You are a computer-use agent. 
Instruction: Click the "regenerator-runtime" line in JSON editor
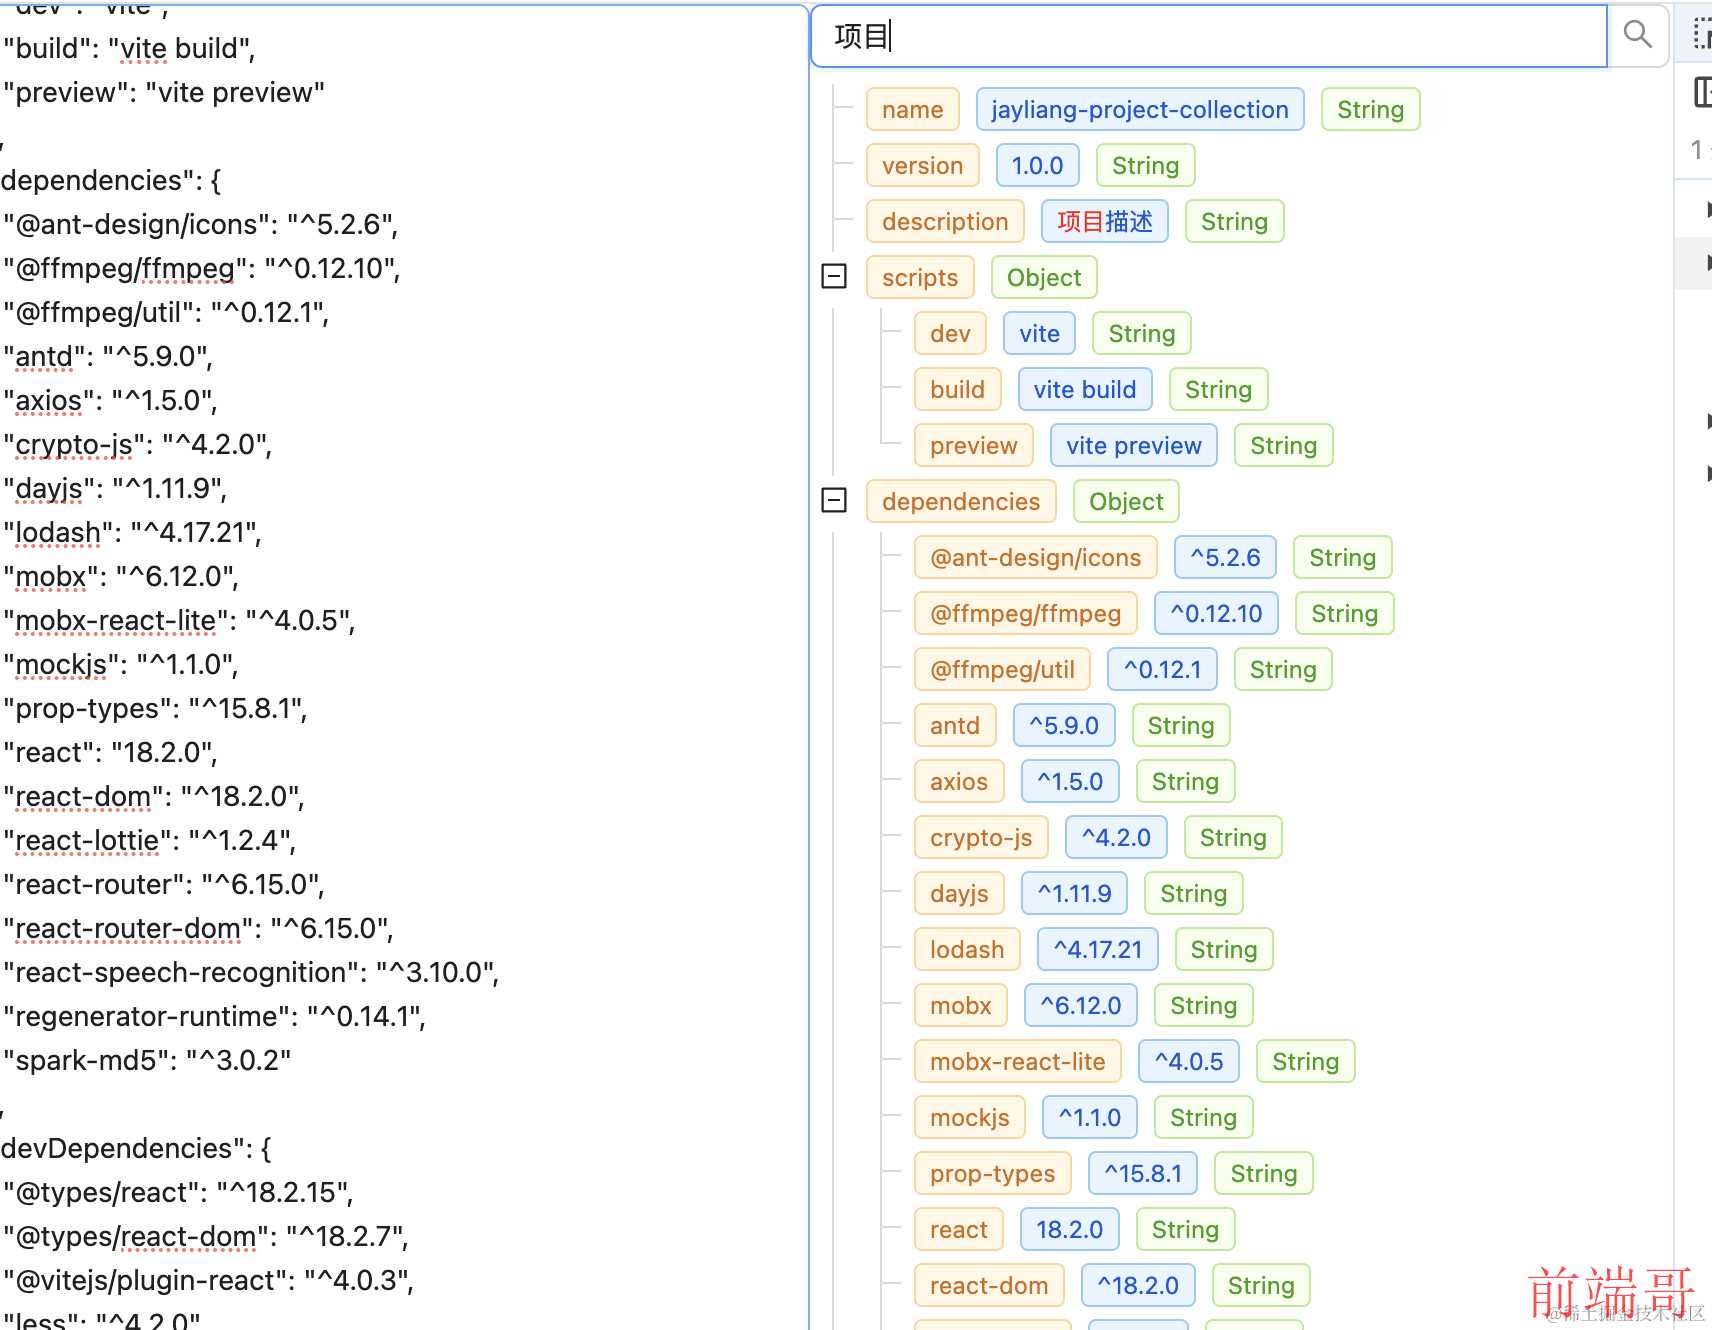coord(215,1017)
